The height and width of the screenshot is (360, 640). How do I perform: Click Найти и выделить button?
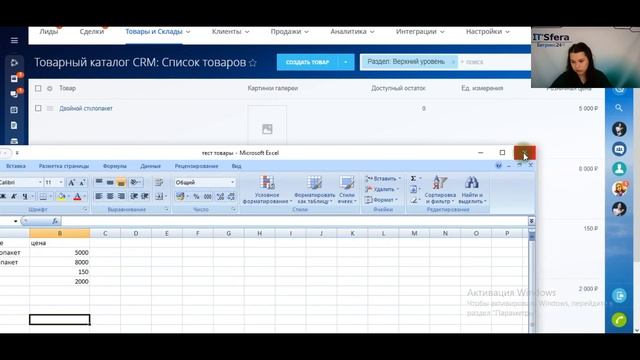click(x=472, y=190)
